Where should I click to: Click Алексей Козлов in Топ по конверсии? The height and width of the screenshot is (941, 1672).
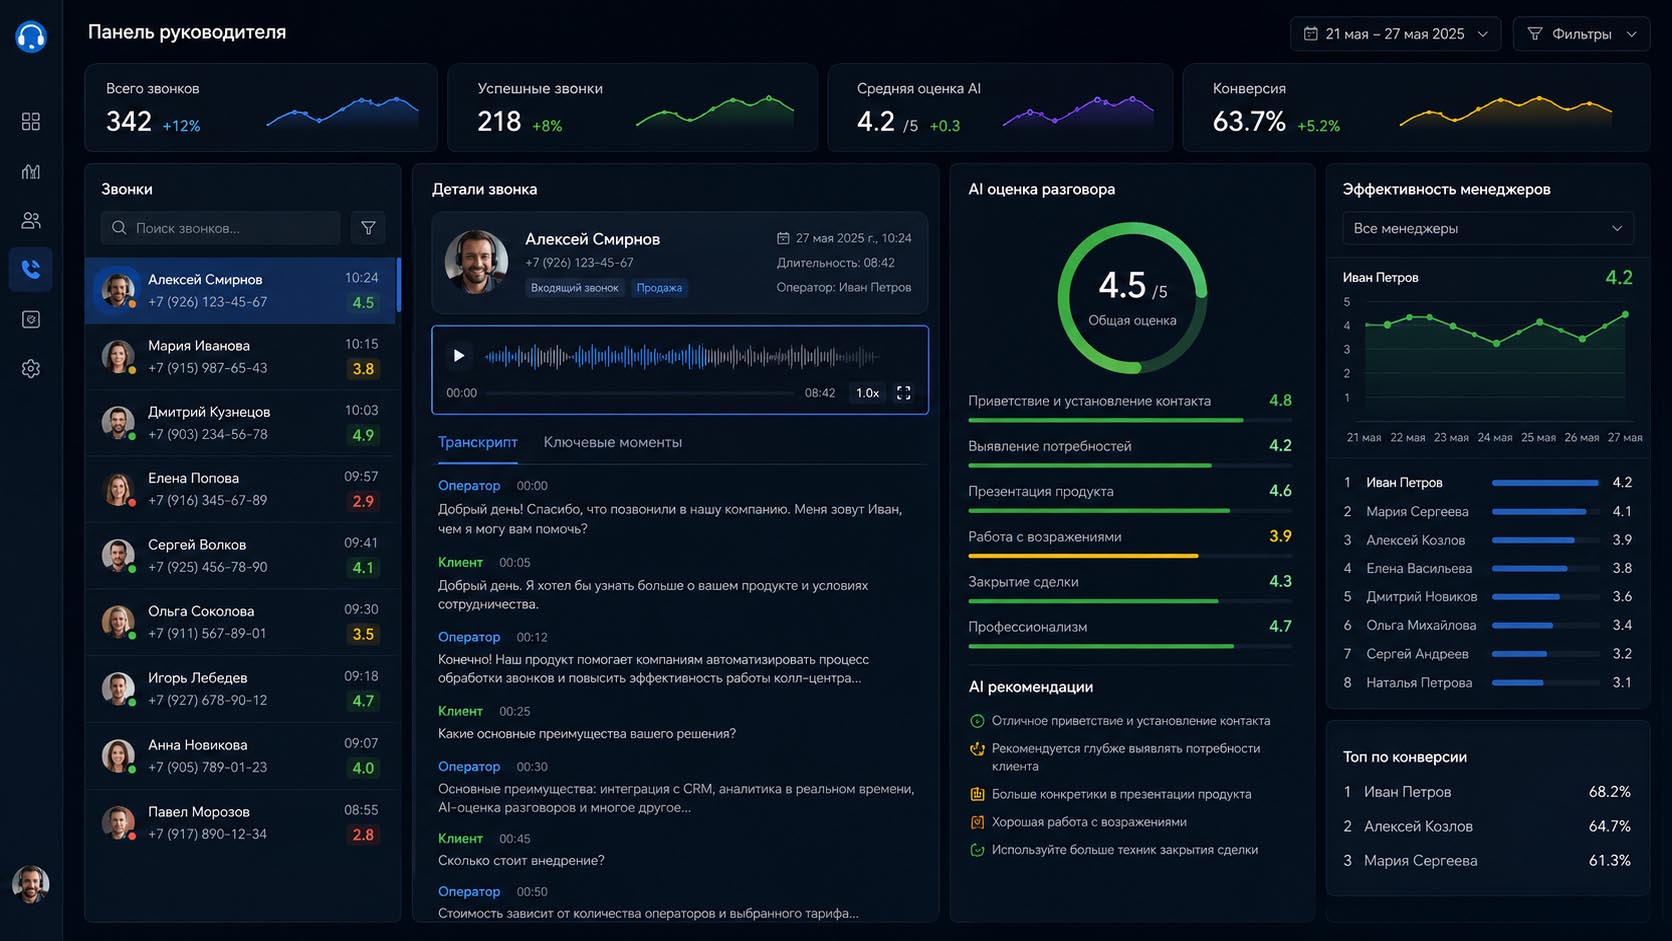pyautogui.click(x=1488, y=826)
